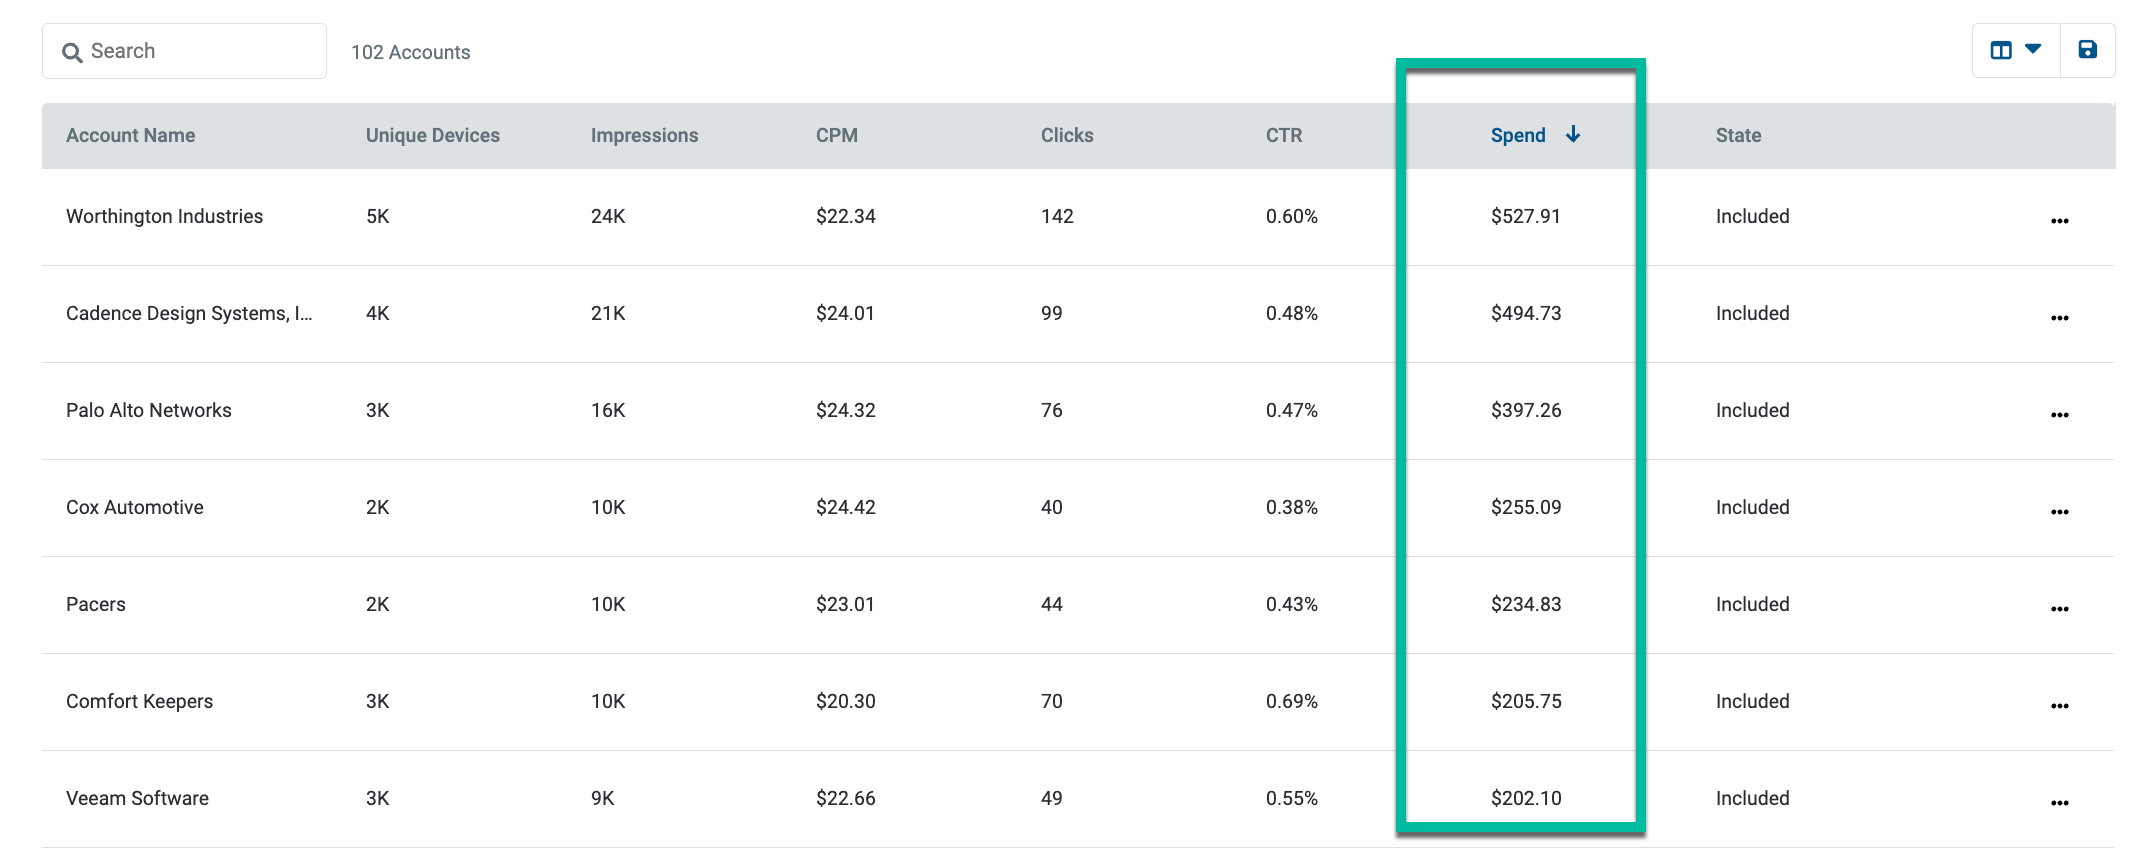Select Pacers account name

click(96, 604)
